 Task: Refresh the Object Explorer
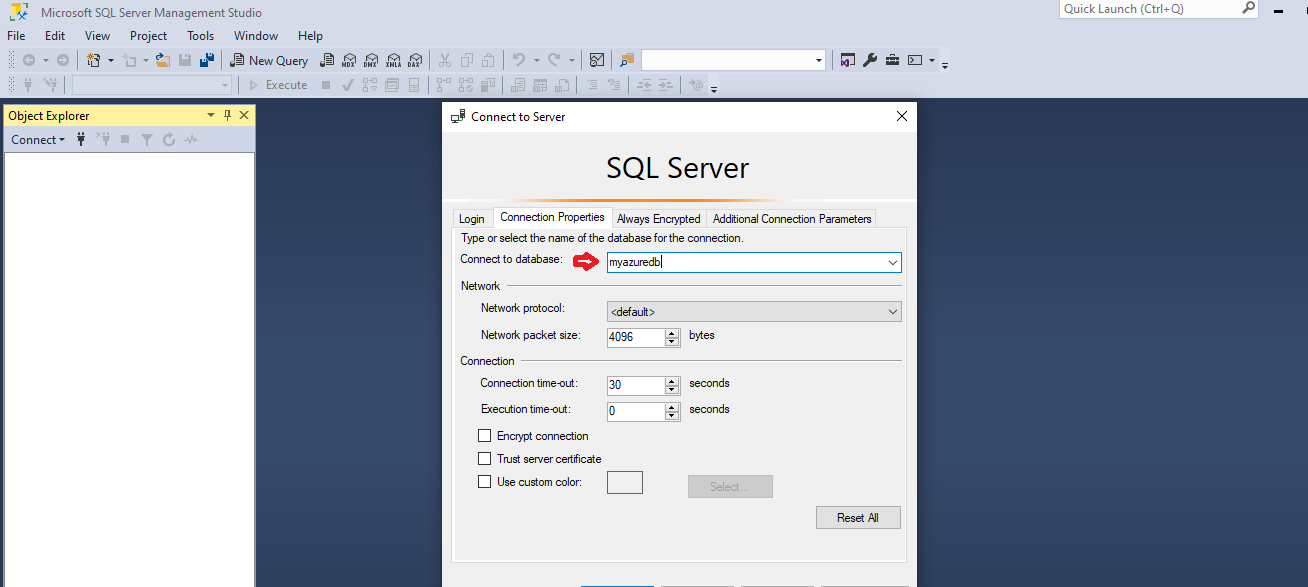tap(169, 140)
